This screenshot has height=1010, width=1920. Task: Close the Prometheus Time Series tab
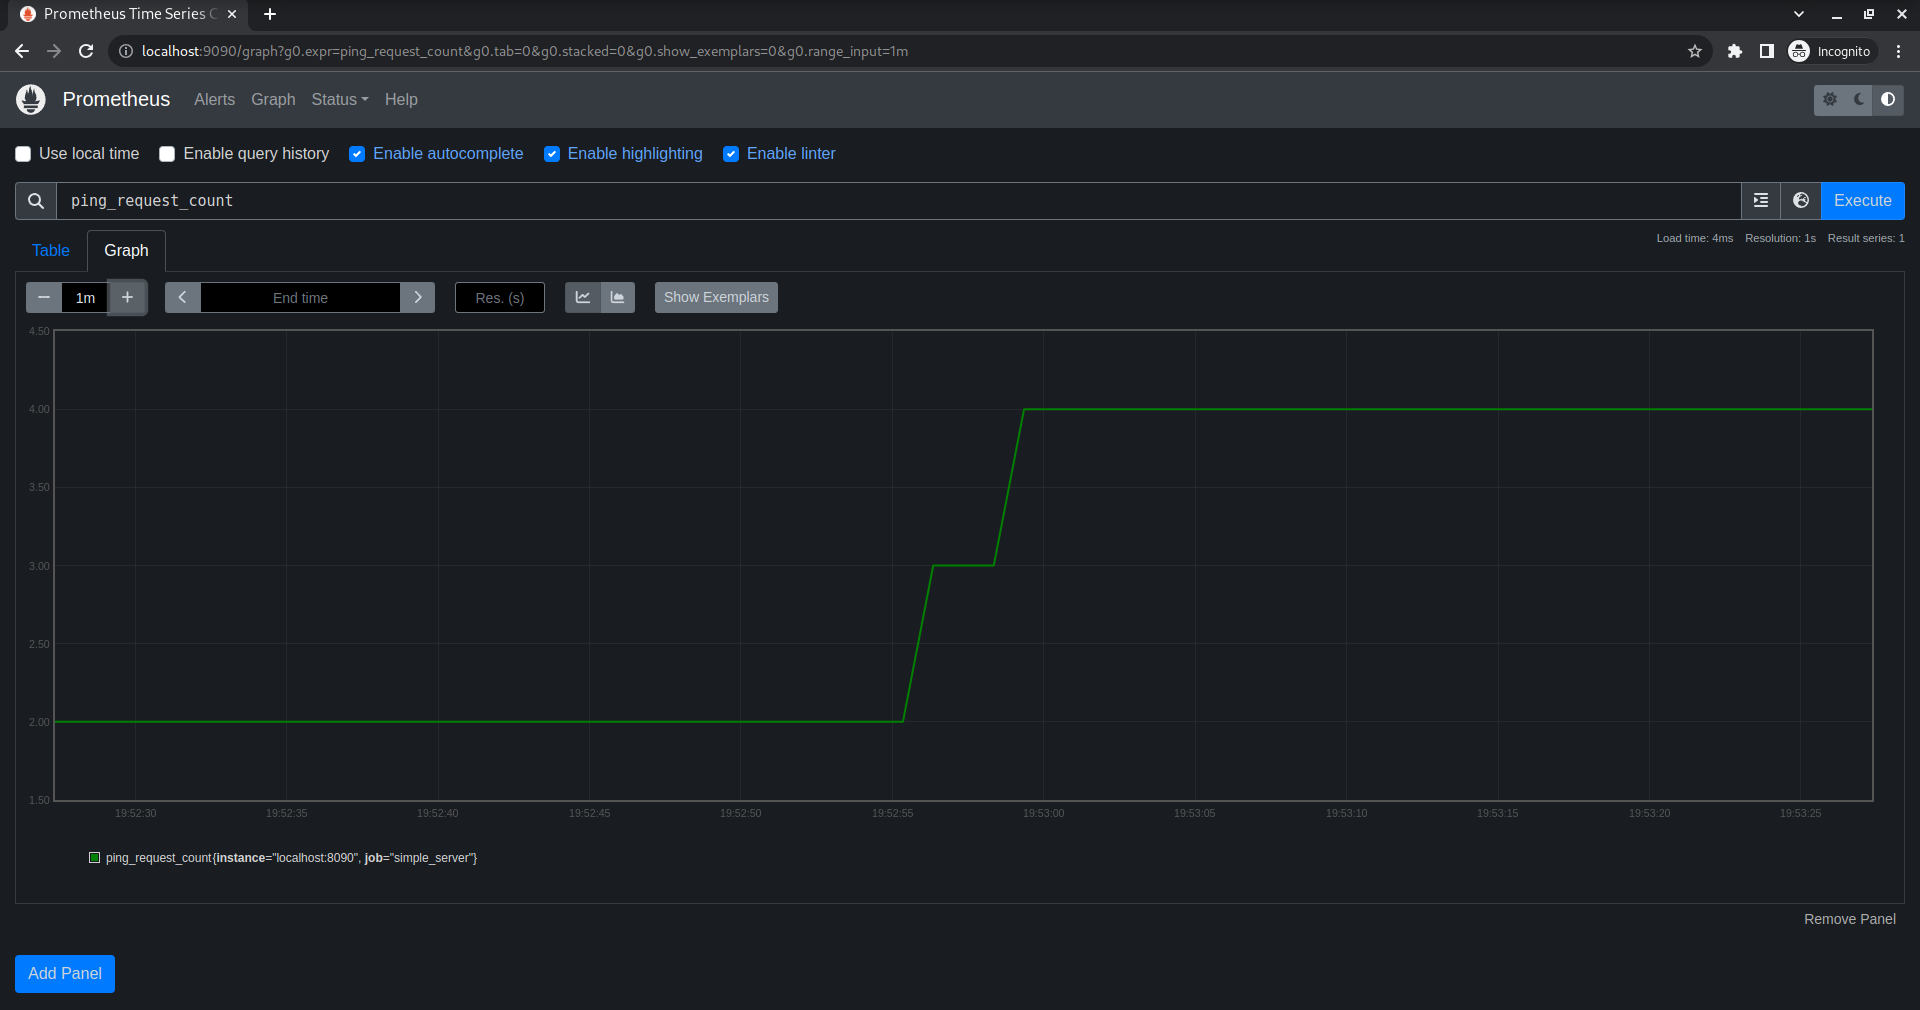coord(232,14)
